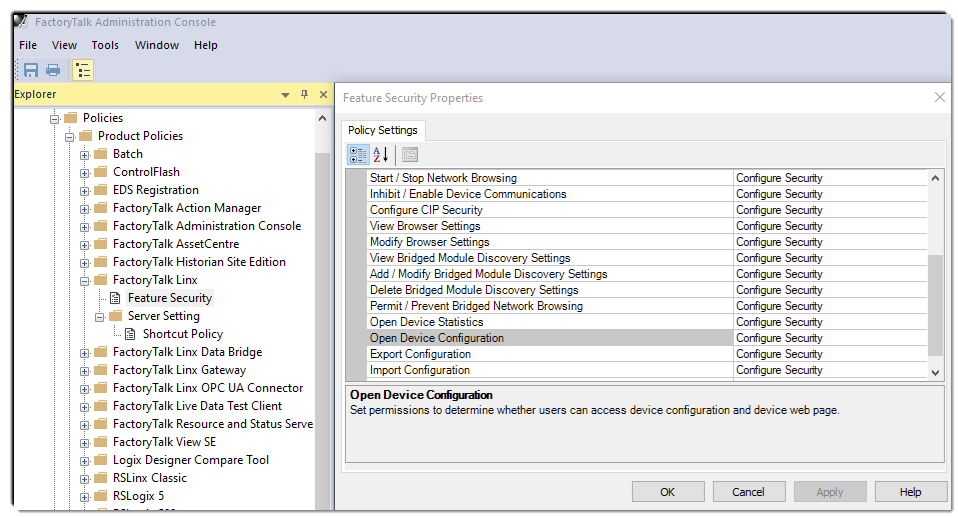Click the Shortcut Policy document icon
This screenshot has width=958, height=517.
pyautogui.click(x=130, y=334)
